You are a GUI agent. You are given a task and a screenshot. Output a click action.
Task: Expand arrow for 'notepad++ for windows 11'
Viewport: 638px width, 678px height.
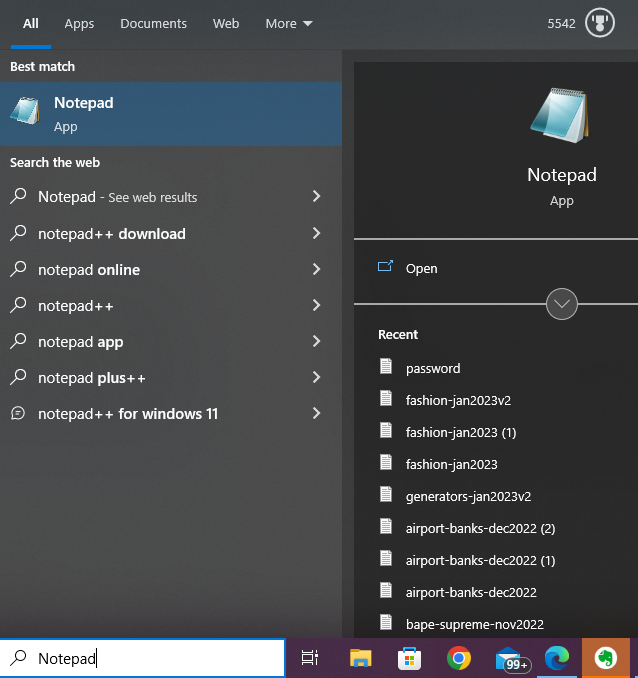(317, 413)
